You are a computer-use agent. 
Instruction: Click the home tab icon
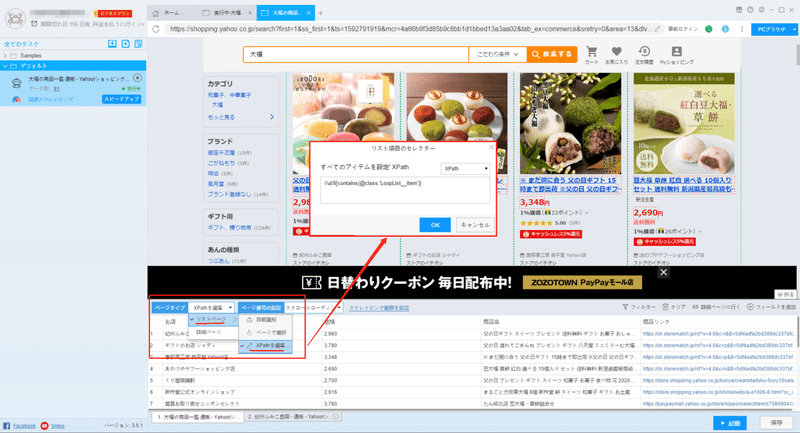(156, 13)
